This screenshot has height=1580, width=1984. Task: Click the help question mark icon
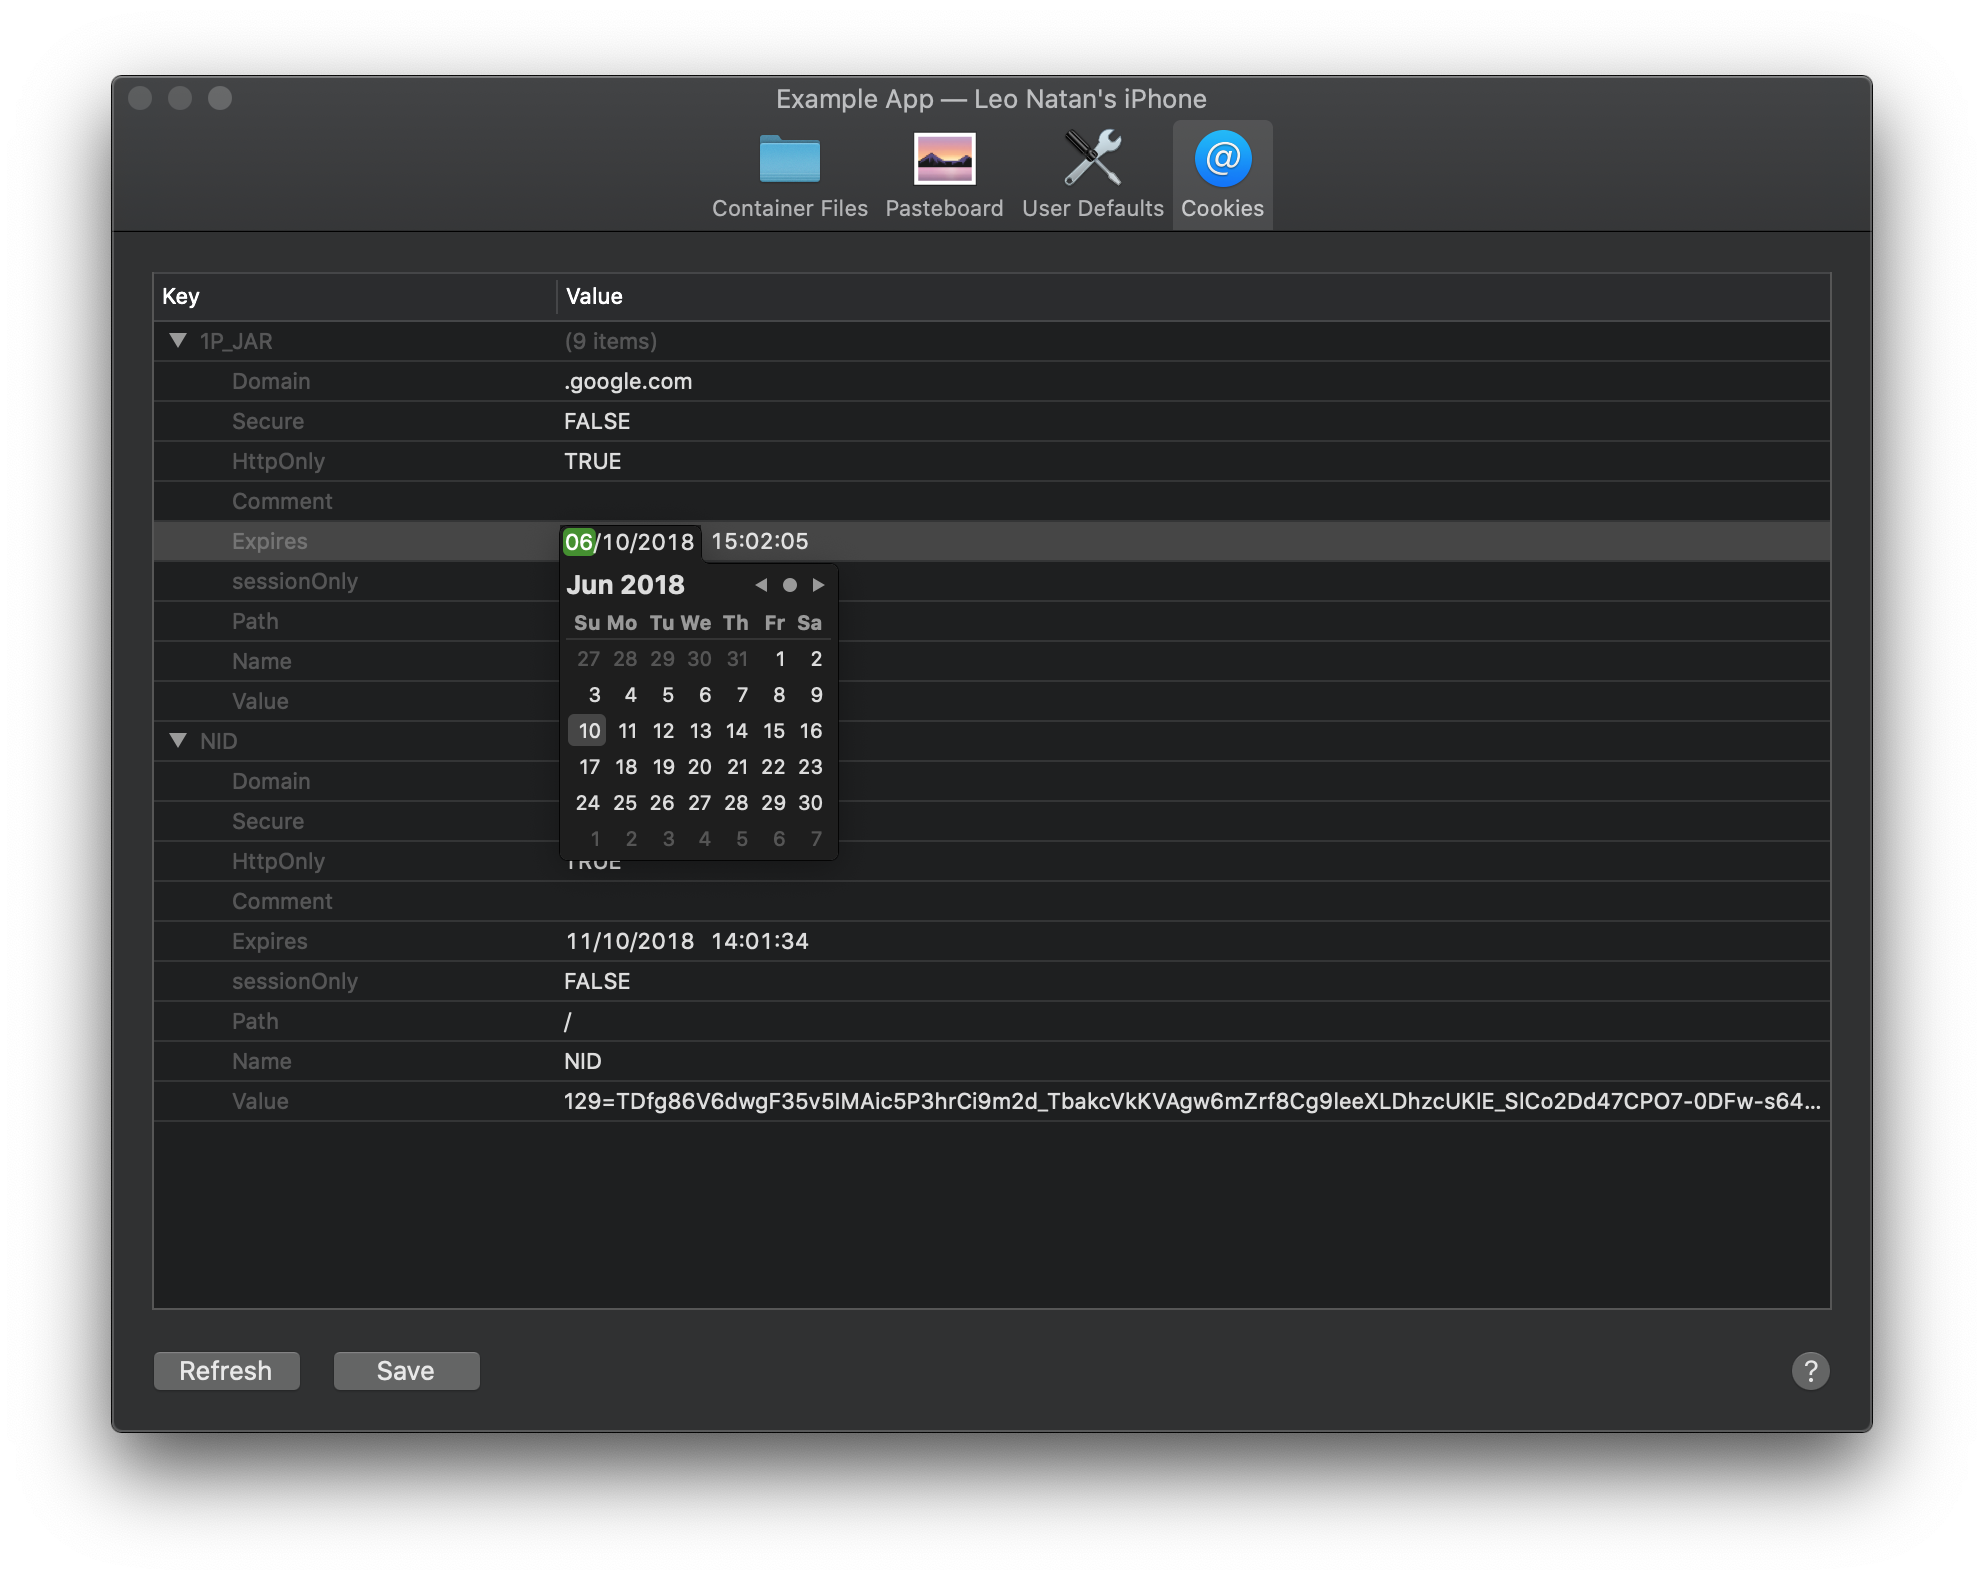[x=1810, y=1371]
